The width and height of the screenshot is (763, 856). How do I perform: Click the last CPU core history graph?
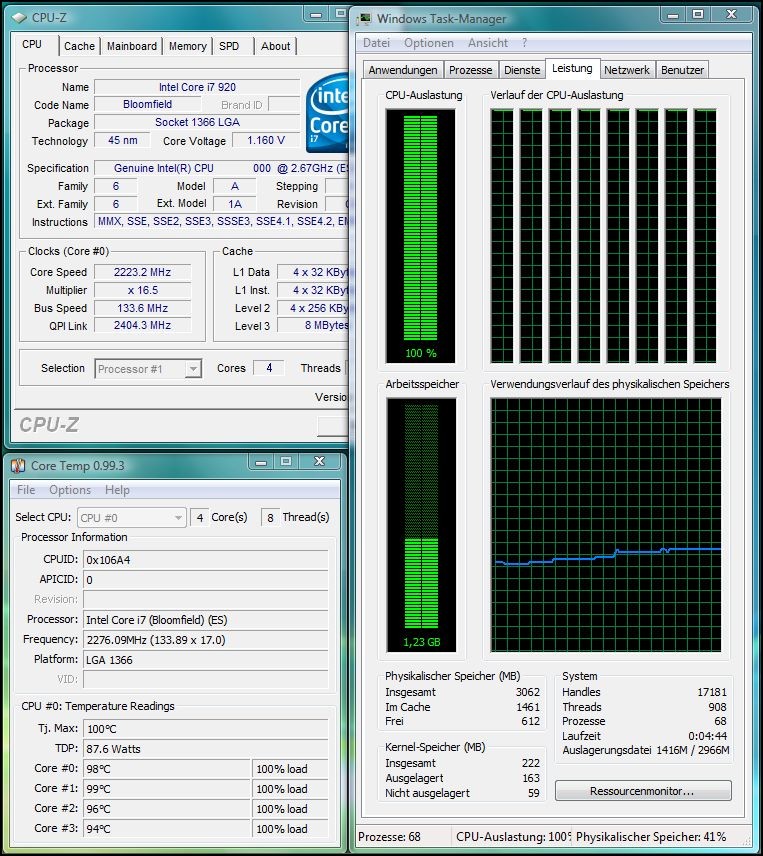tap(705, 235)
